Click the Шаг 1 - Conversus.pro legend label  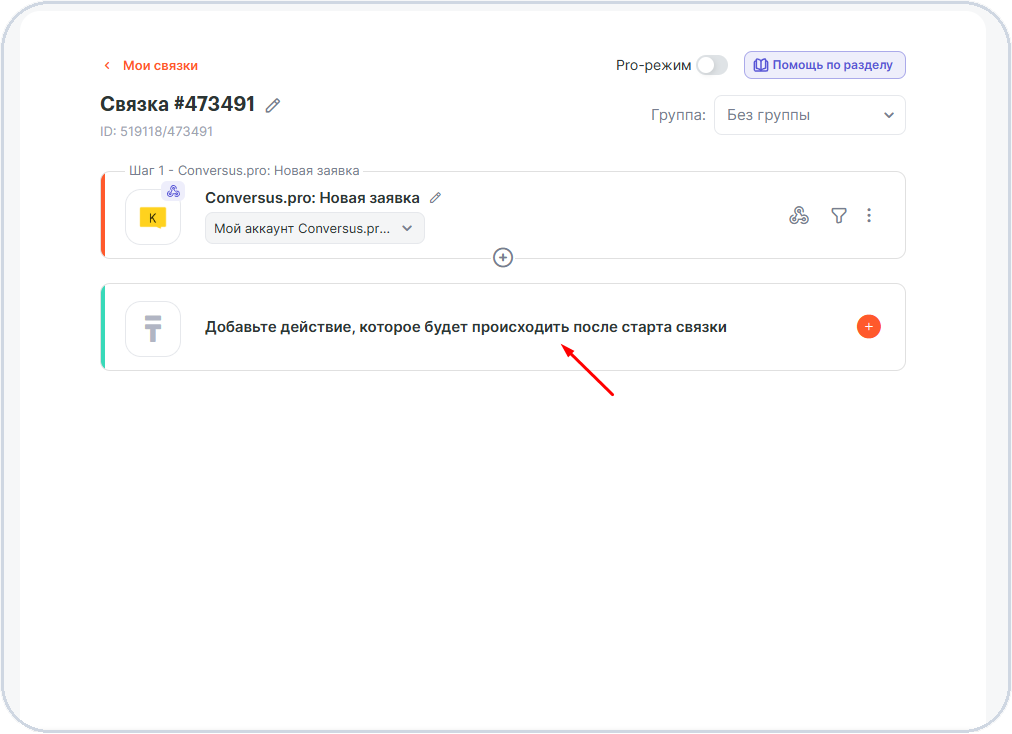click(x=244, y=170)
